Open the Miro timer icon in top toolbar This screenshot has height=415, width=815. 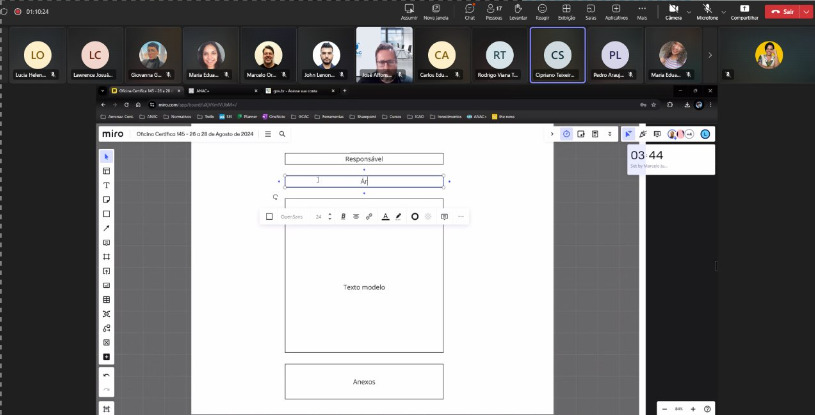tap(567, 133)
